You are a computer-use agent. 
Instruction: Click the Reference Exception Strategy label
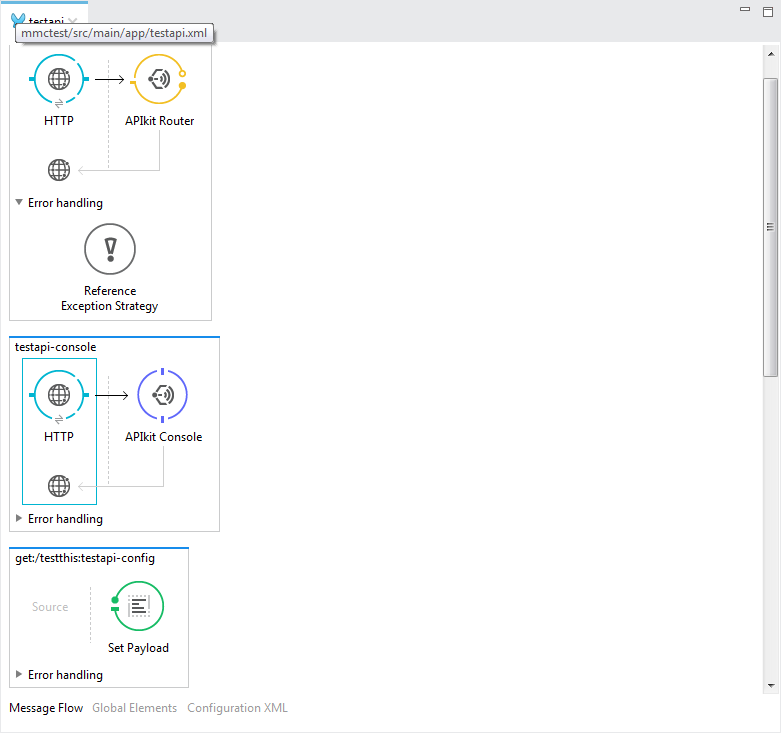click(x=110, y=298)
